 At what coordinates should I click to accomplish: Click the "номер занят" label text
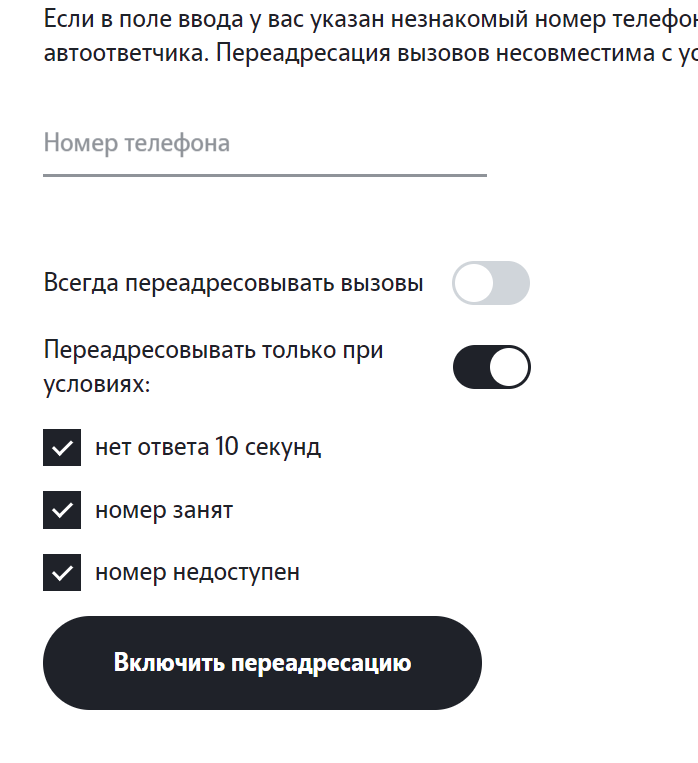164,510
